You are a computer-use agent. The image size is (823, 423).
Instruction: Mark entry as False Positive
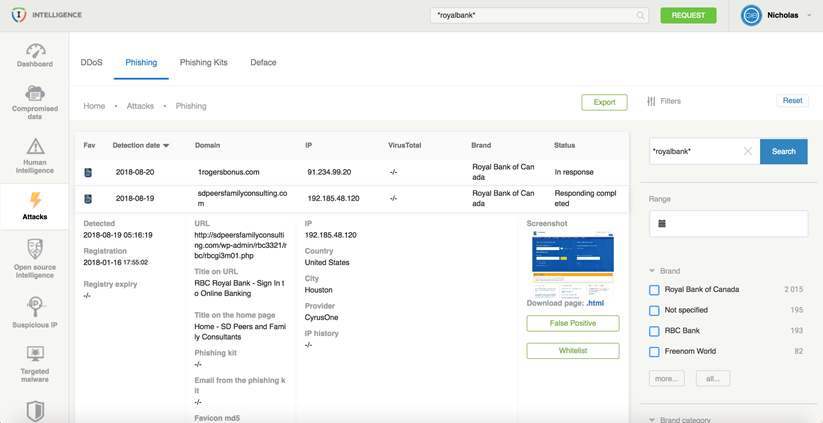572,324
